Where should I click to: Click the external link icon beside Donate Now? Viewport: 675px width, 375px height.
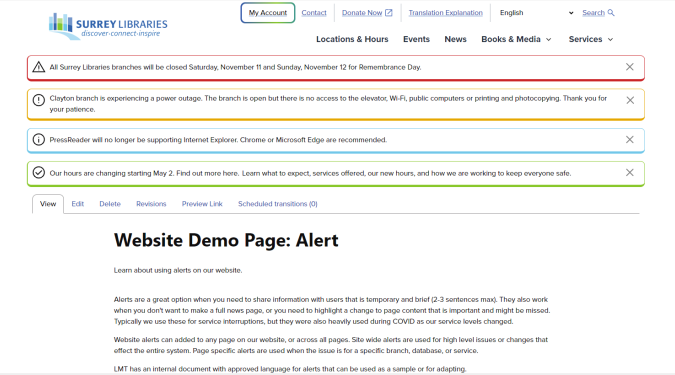(389, 12)
